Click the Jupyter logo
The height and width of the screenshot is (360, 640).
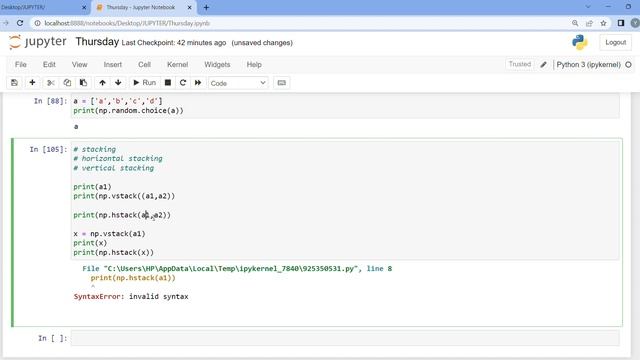tap(38, 42)
